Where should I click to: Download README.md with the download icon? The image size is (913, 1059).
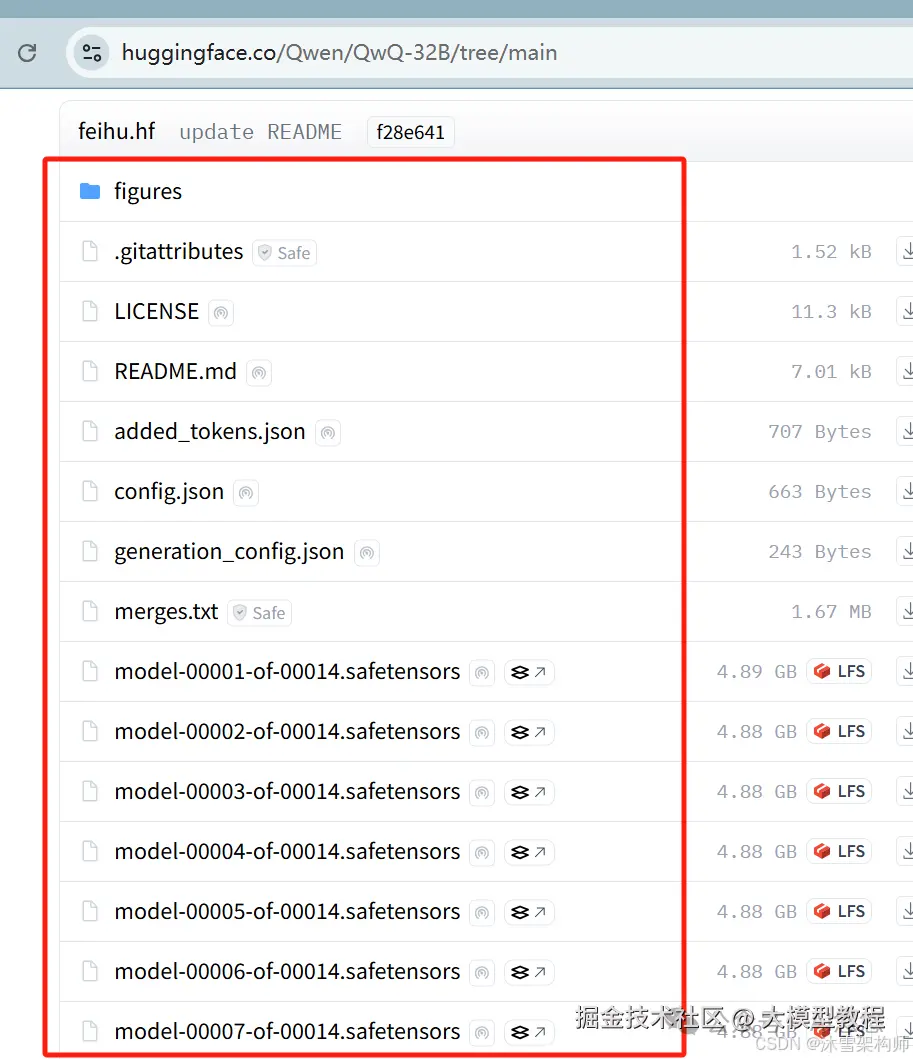point(907,371)
